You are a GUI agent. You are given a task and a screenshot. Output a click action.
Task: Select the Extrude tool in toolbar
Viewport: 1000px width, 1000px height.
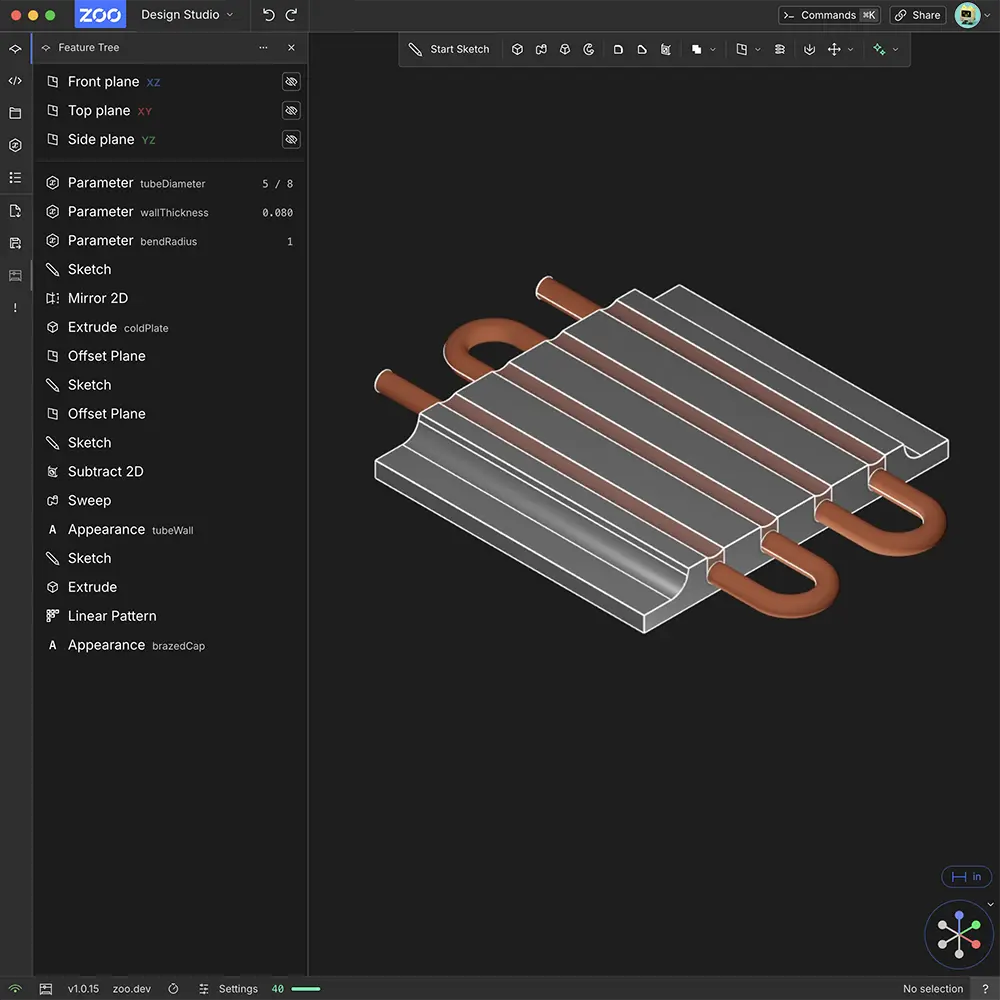pyautogui.click(x=517, y=49)
